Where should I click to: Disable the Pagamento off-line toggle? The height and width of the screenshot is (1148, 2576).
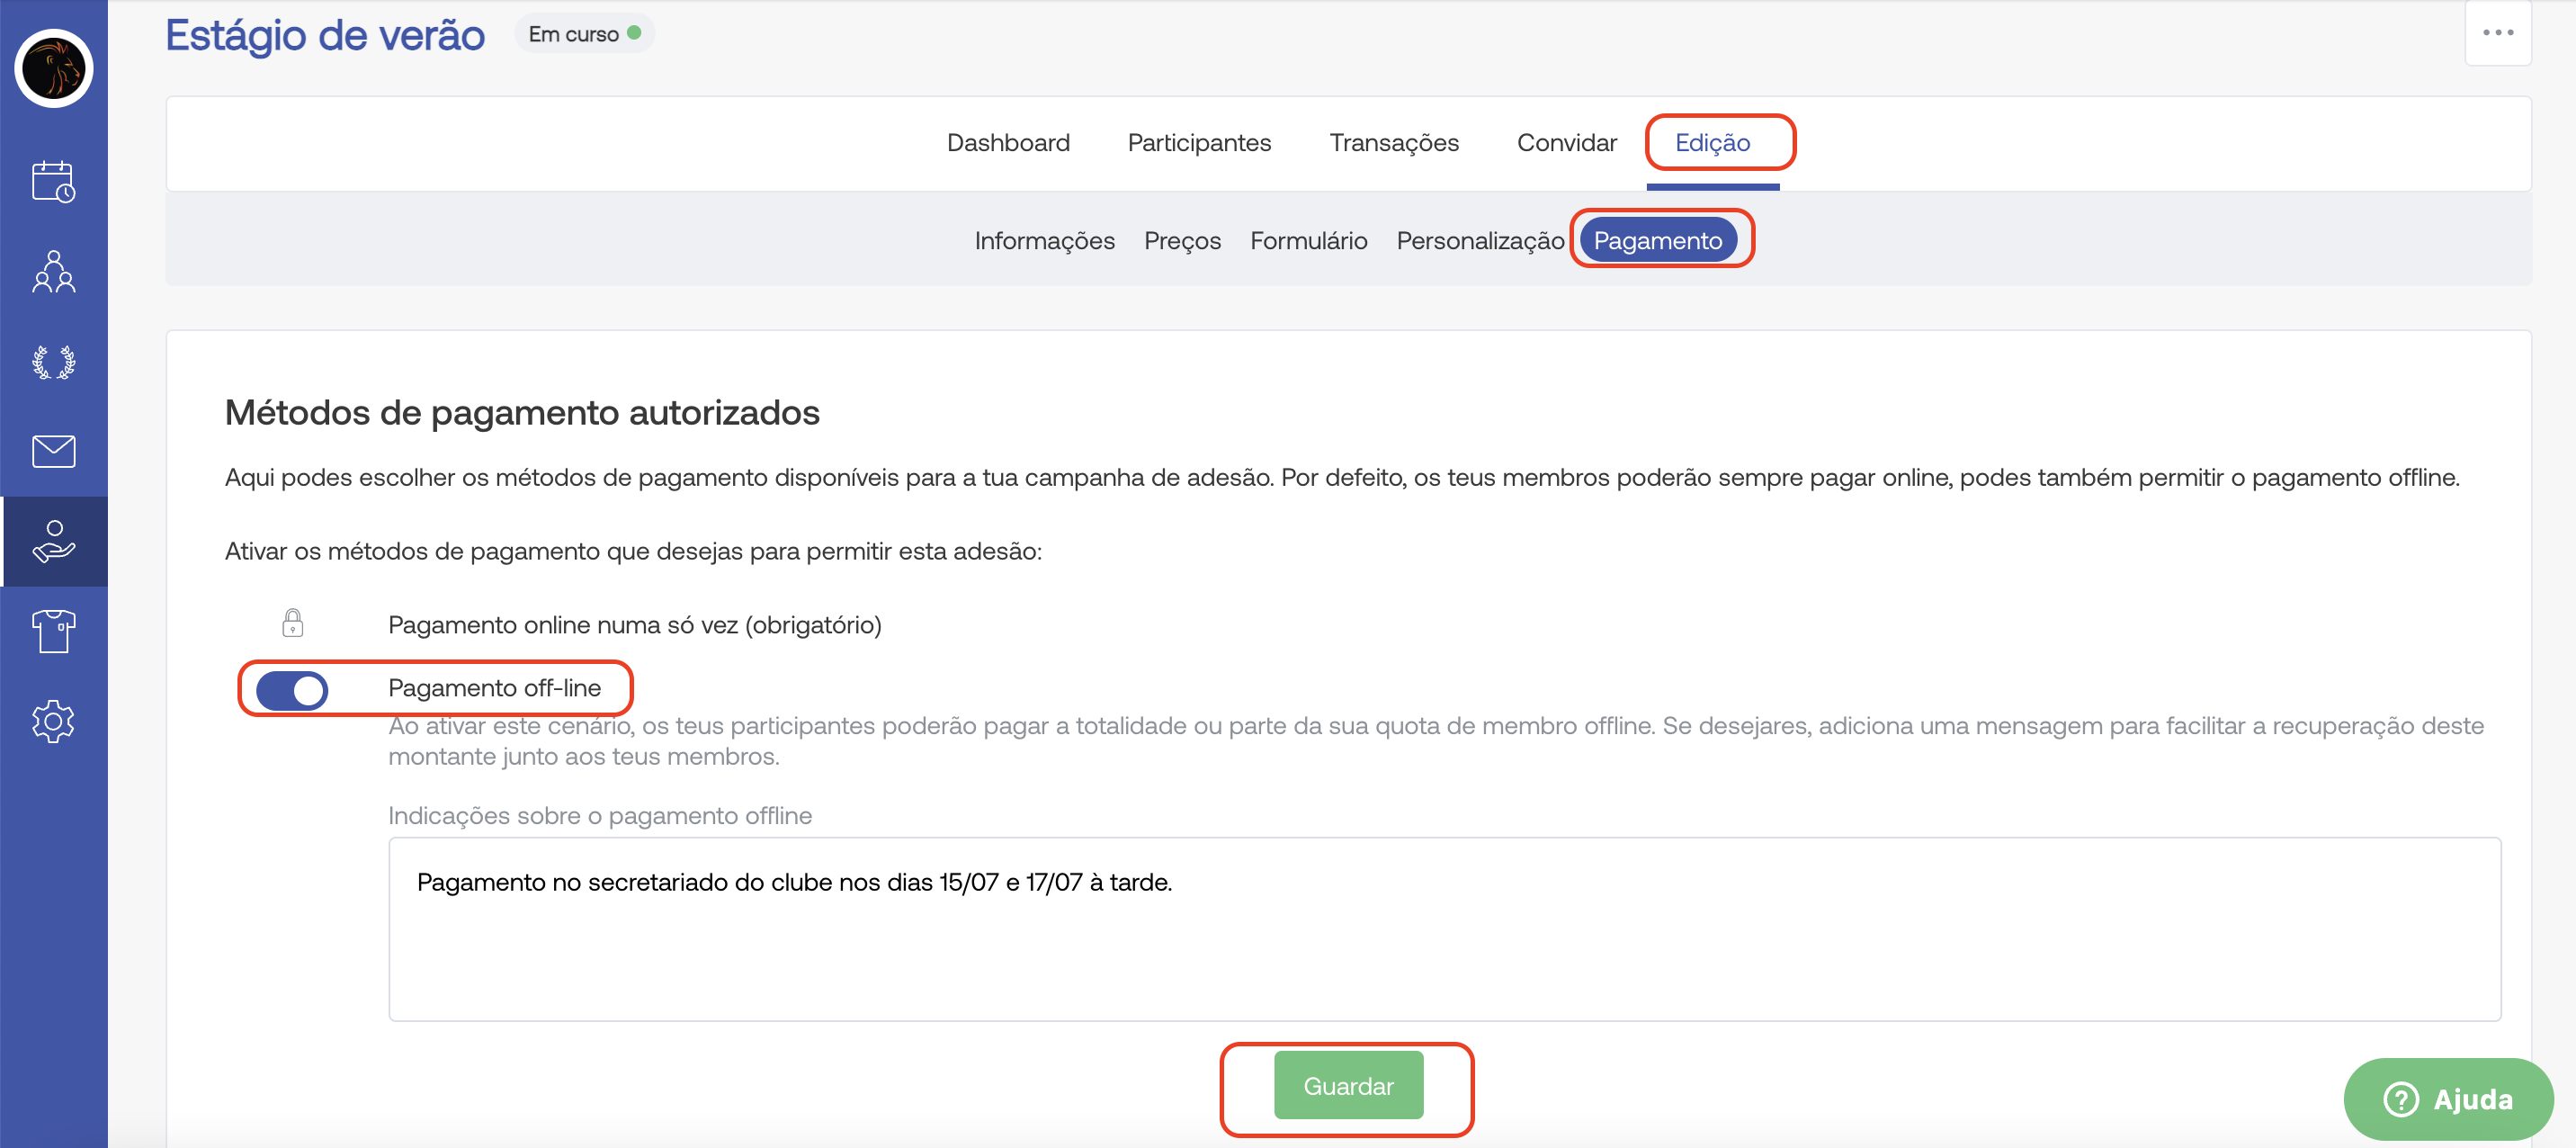point(292,689)
